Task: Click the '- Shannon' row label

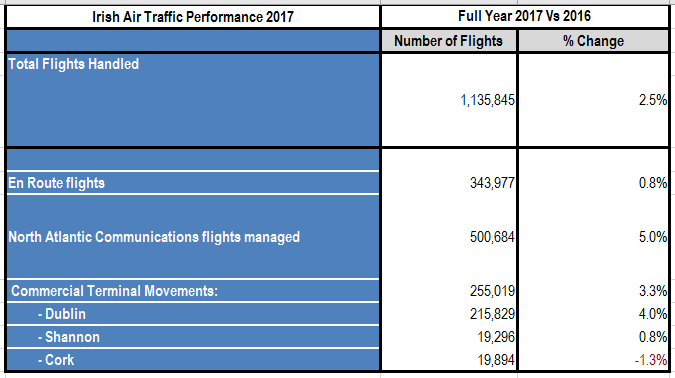Action: 68,337
